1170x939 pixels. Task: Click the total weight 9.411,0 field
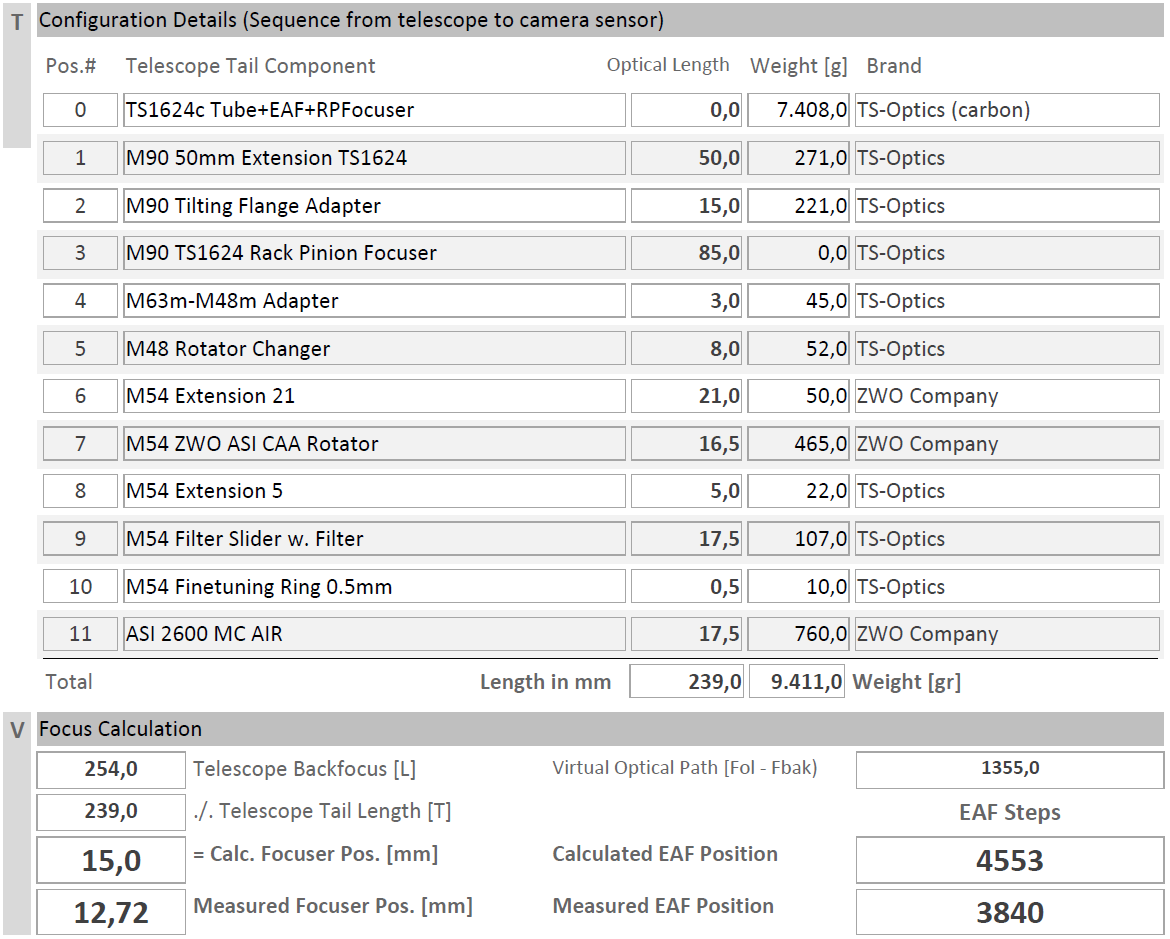click(x=797, y=681)
